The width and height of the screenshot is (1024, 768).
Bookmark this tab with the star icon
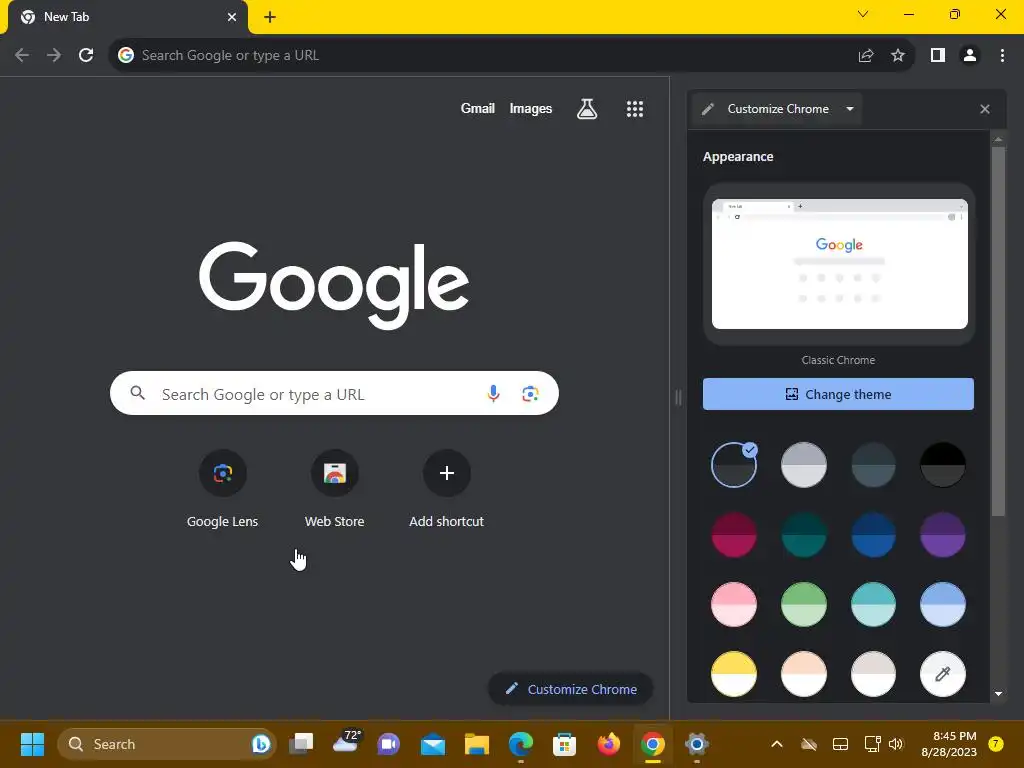[x=898, y=56]
